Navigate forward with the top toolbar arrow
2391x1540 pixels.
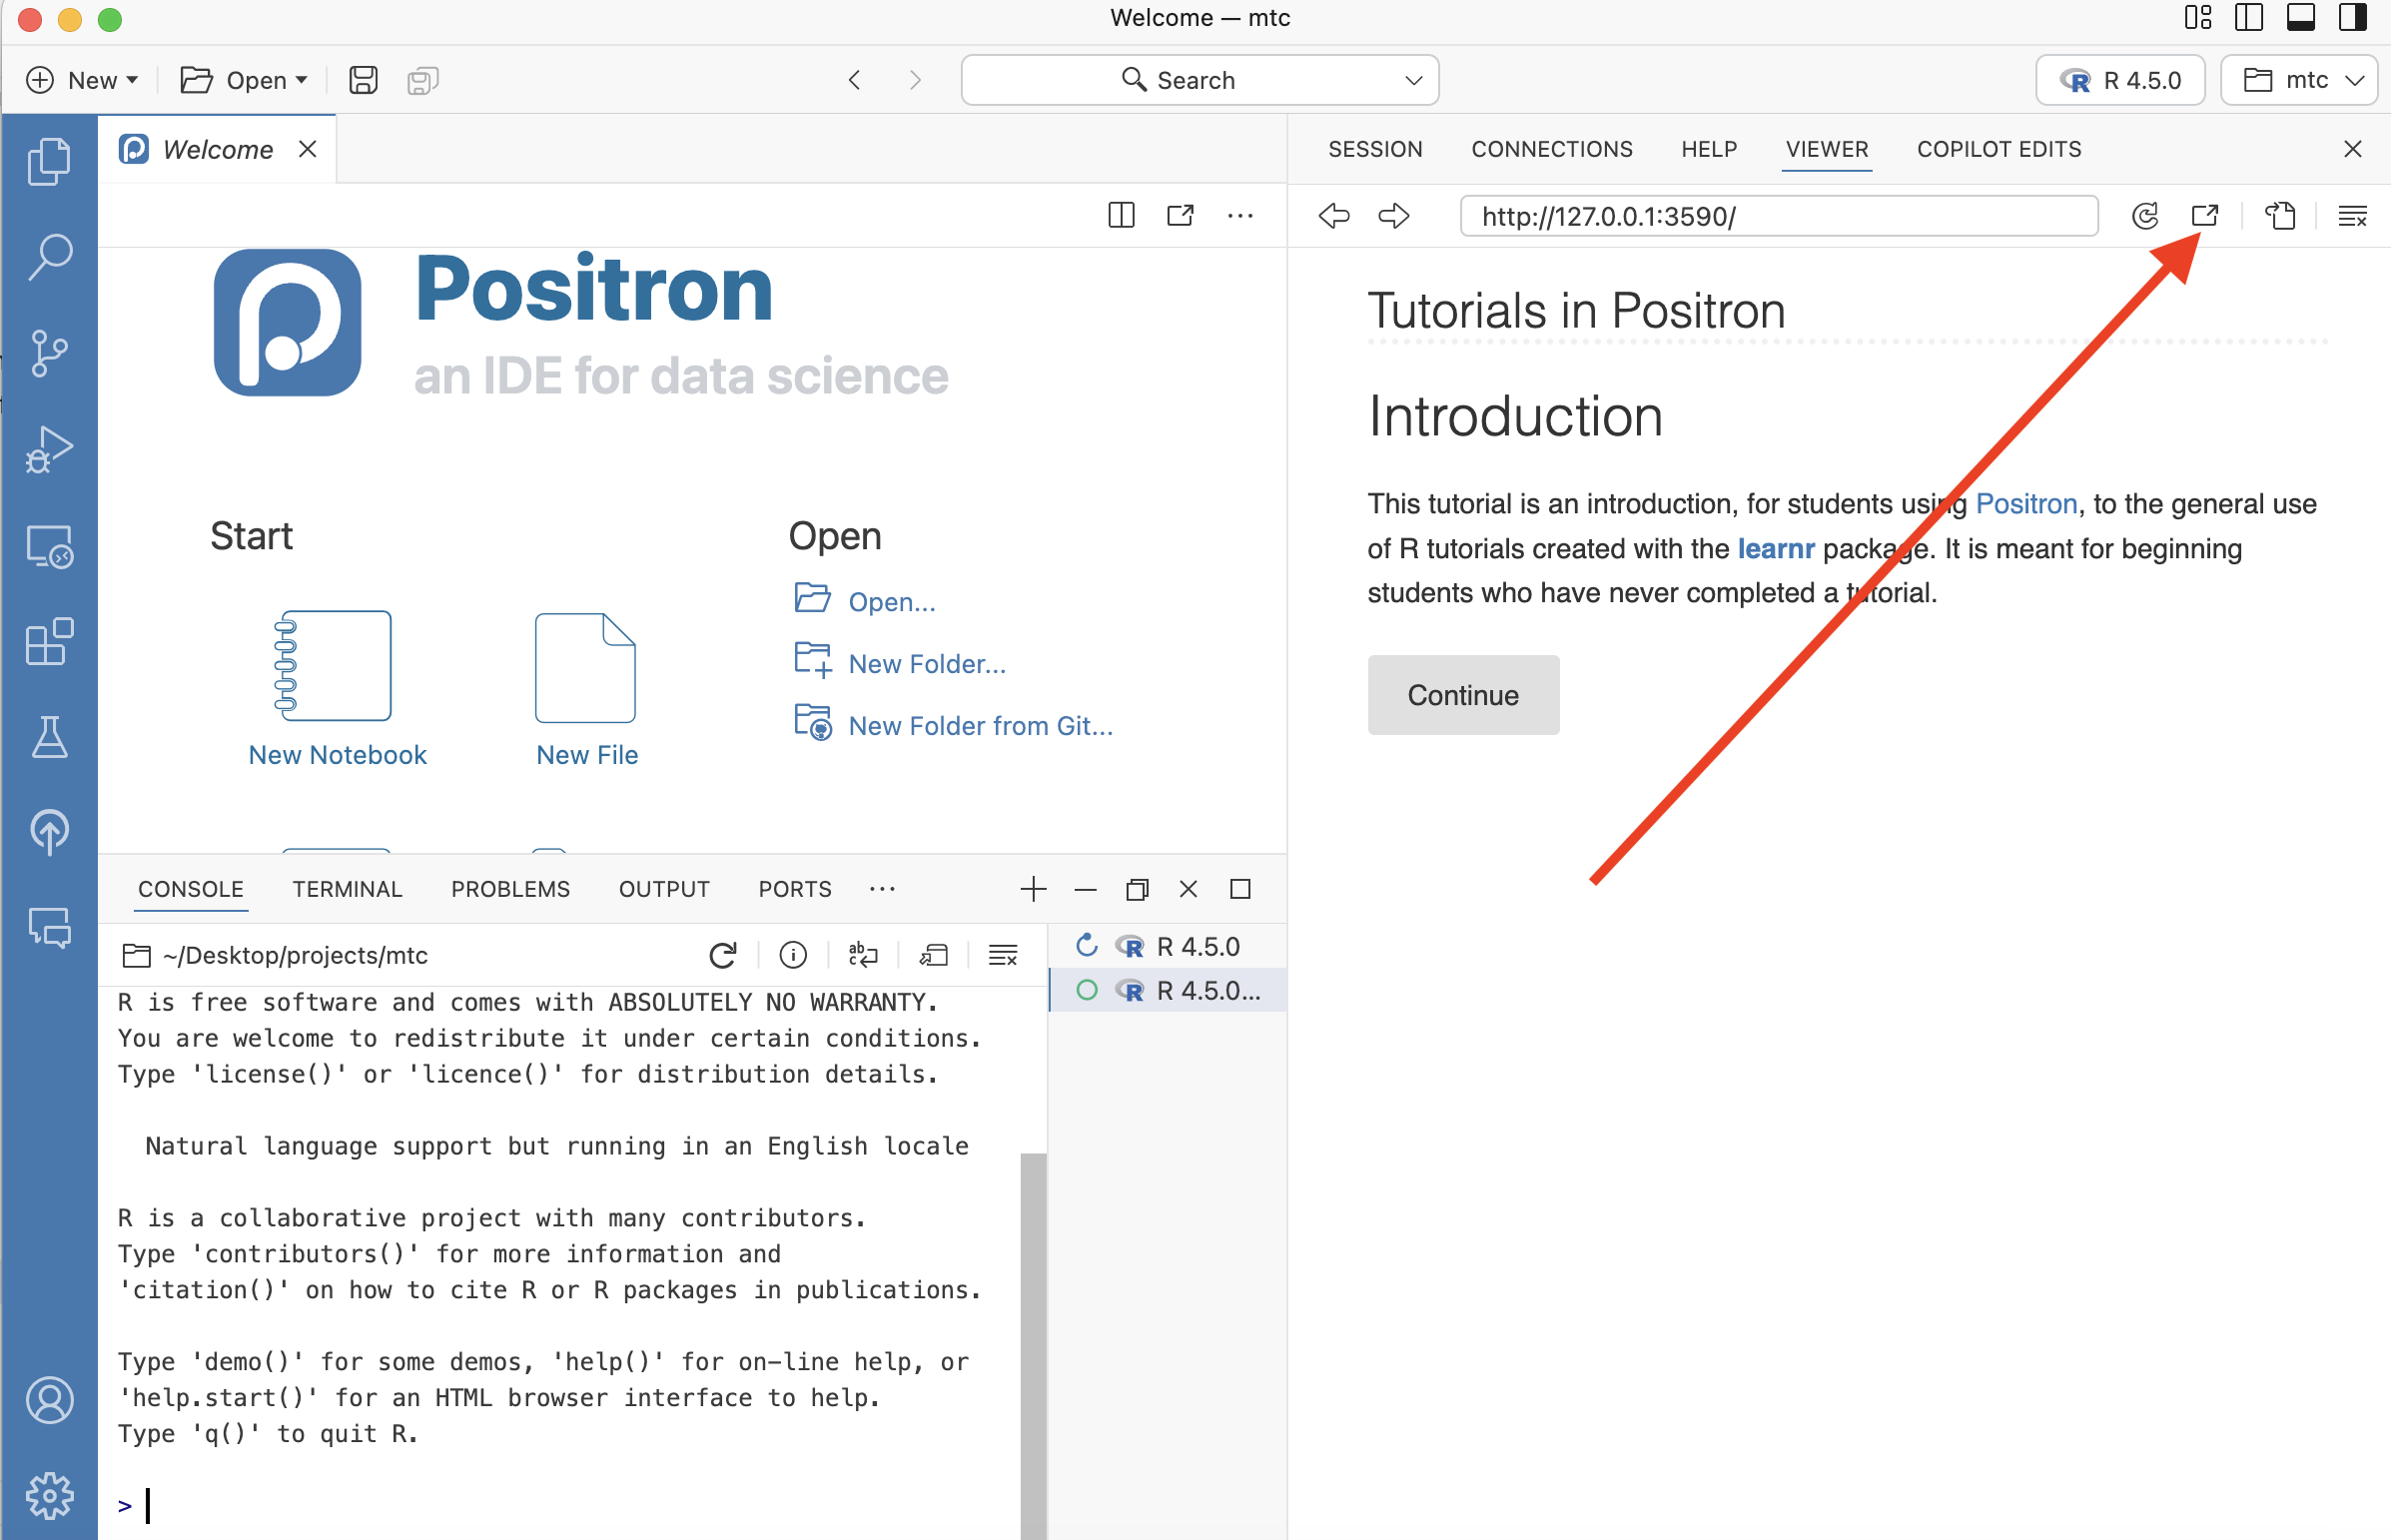[x=914, y=80]
